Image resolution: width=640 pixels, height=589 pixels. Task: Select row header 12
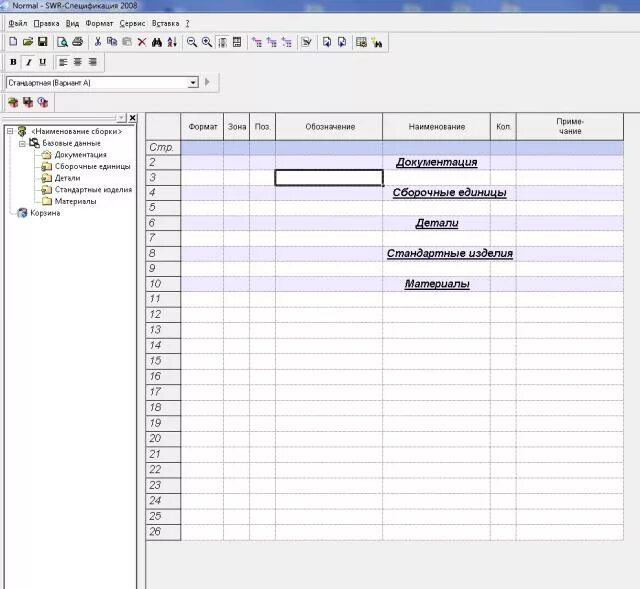pos(163,315)
